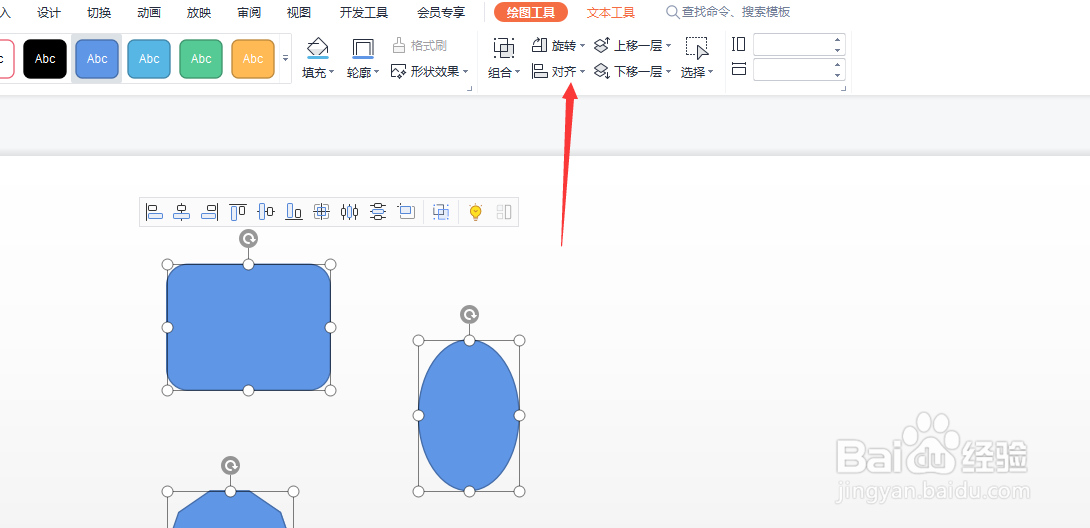
Task: Open the Transitions (切换) tab
Action: tap(99, 13)
